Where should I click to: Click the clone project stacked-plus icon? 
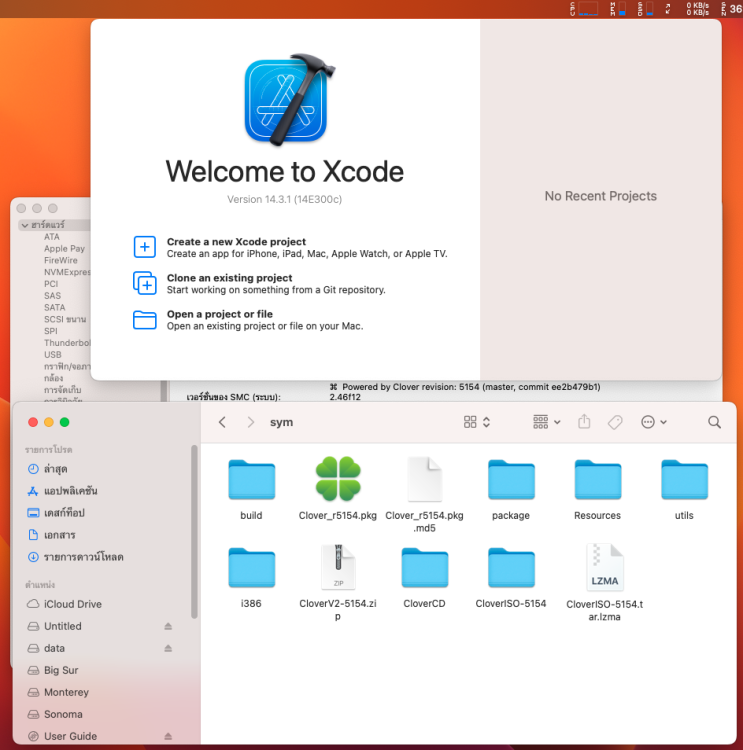[x=144, y=283]
